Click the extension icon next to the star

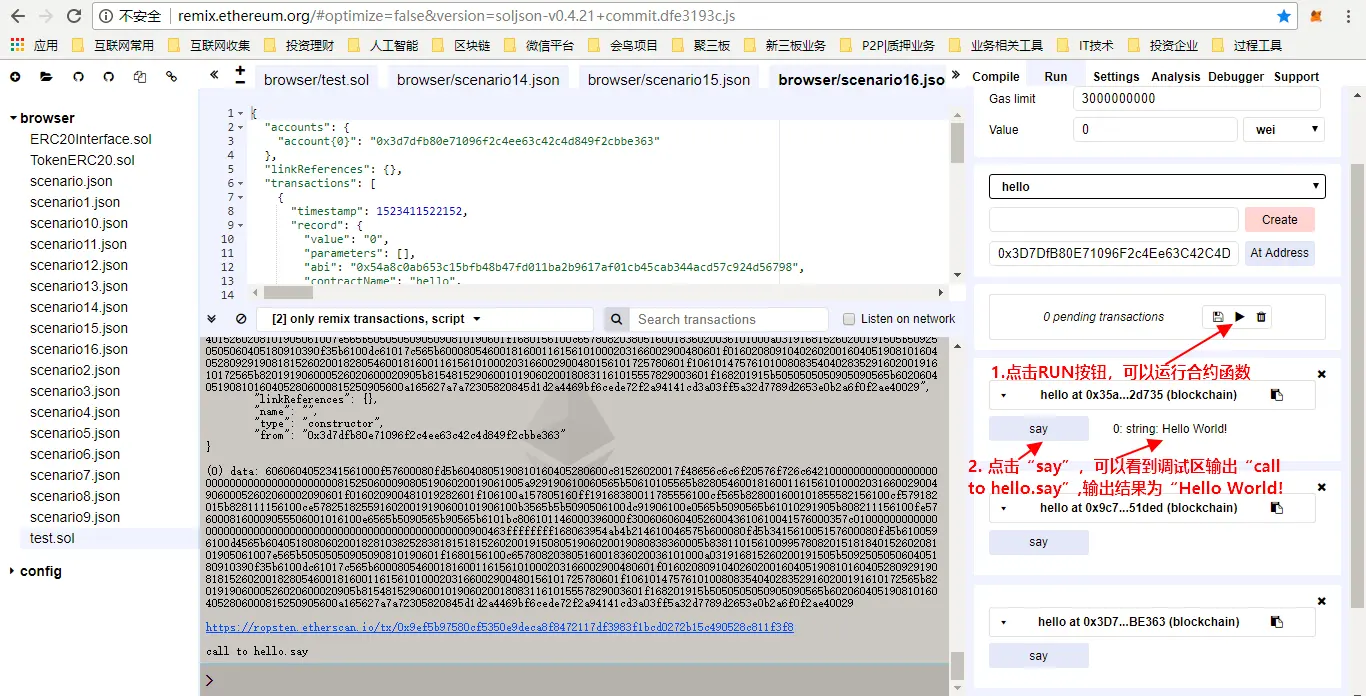[x=1317, y=16]
